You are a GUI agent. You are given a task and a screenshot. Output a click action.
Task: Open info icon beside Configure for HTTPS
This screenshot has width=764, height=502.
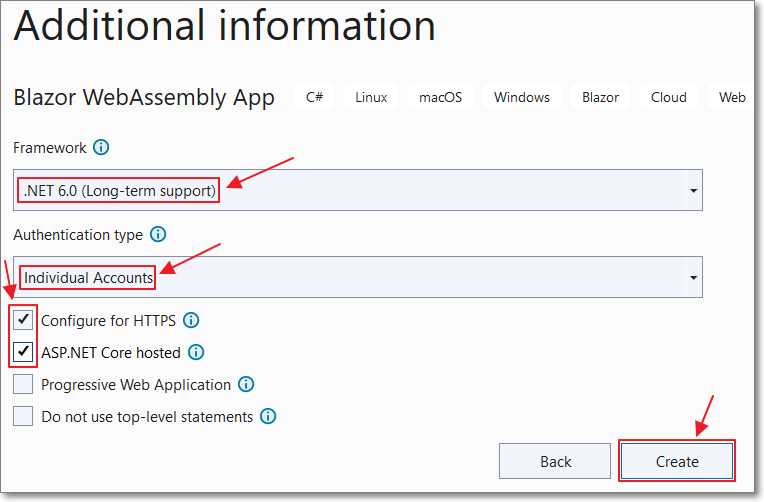[191, 320]
